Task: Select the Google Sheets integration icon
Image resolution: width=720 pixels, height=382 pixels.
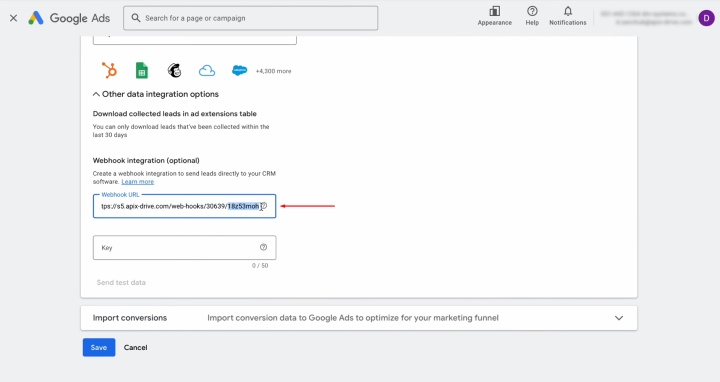Action: (142, 71)
